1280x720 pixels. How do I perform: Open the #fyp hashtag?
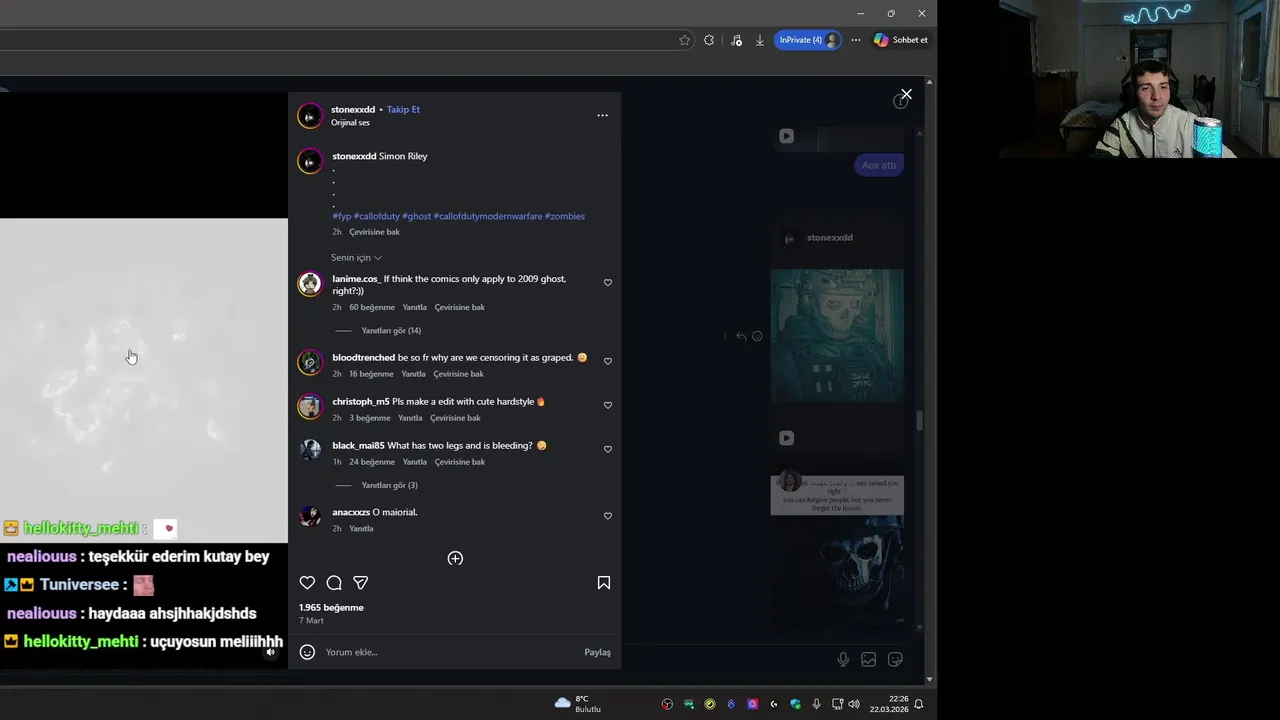click(x=342, y=216)
